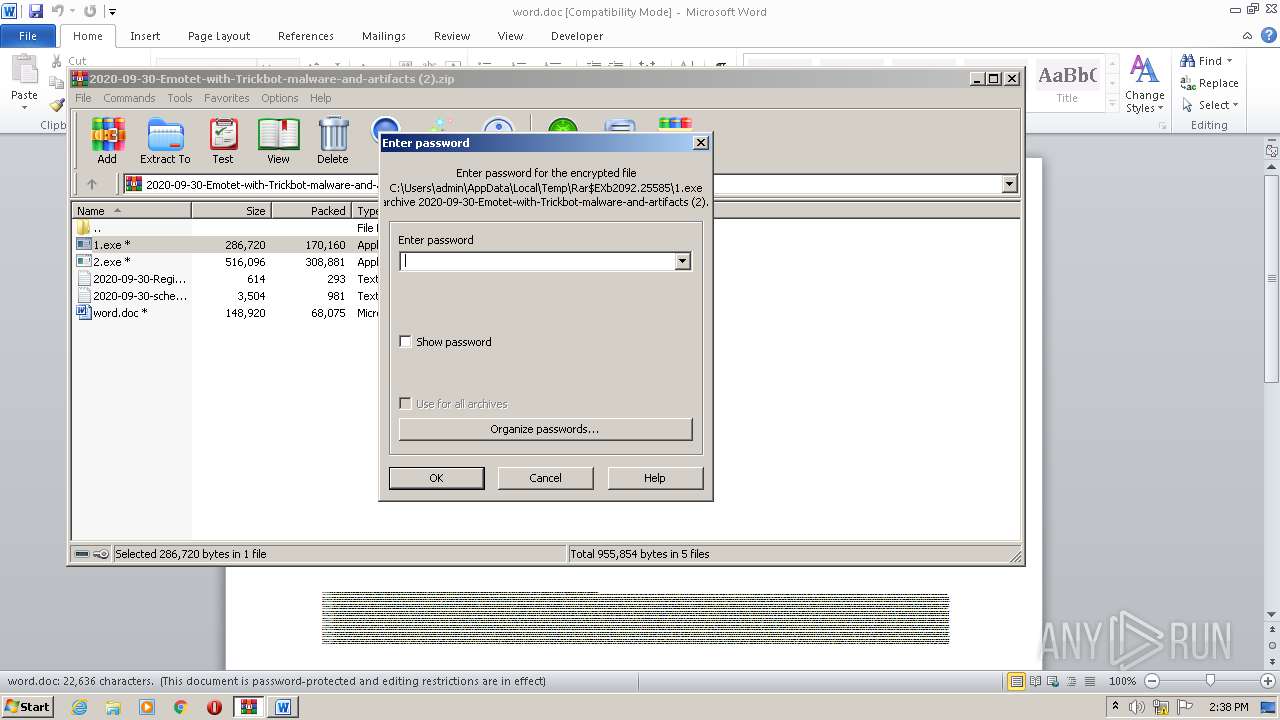Click the Paste clipboard icon in Word

tap(24, 70)
